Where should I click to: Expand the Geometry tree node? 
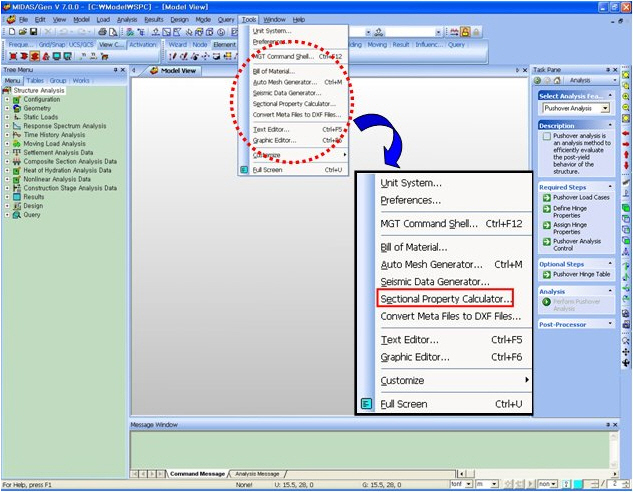pos(7,108)
